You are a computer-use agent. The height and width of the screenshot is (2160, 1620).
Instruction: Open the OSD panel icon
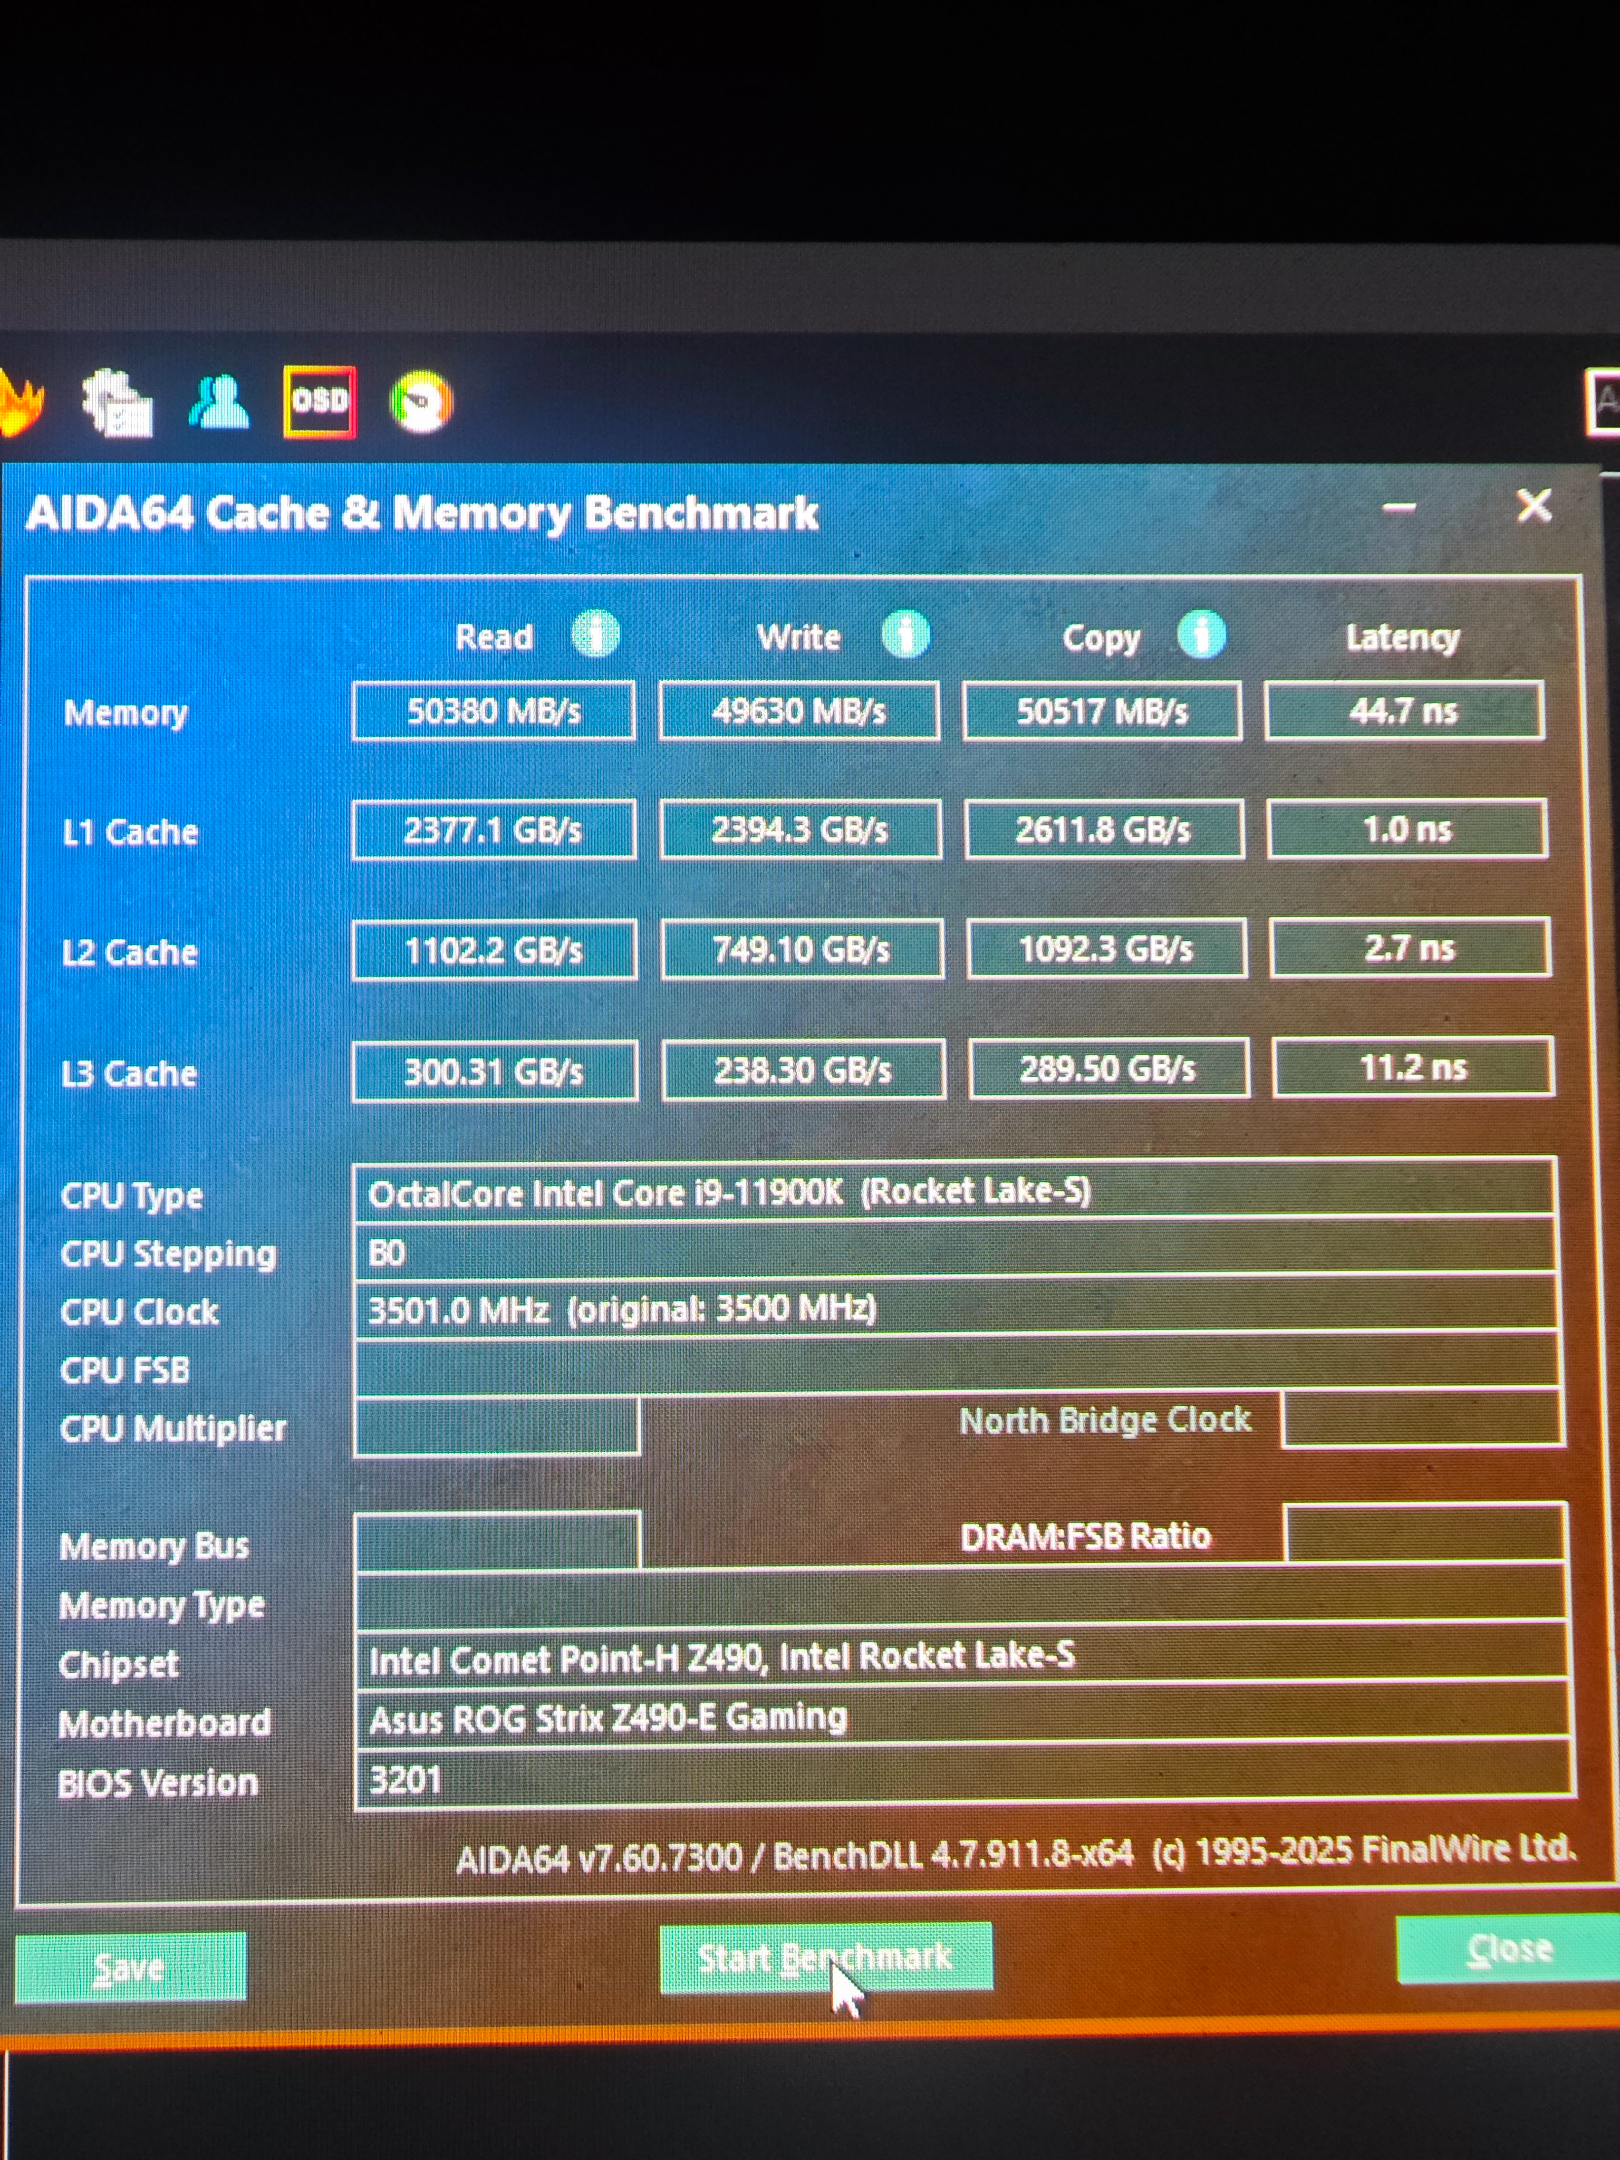tap(319, 401)
